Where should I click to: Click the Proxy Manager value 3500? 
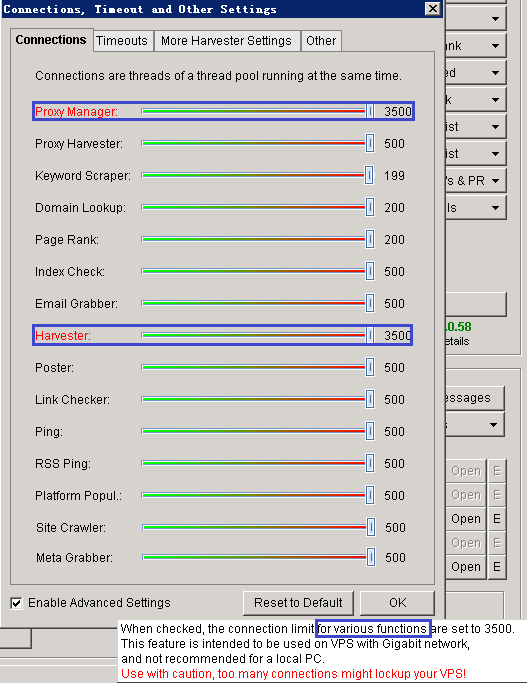(x=398, y=112)
